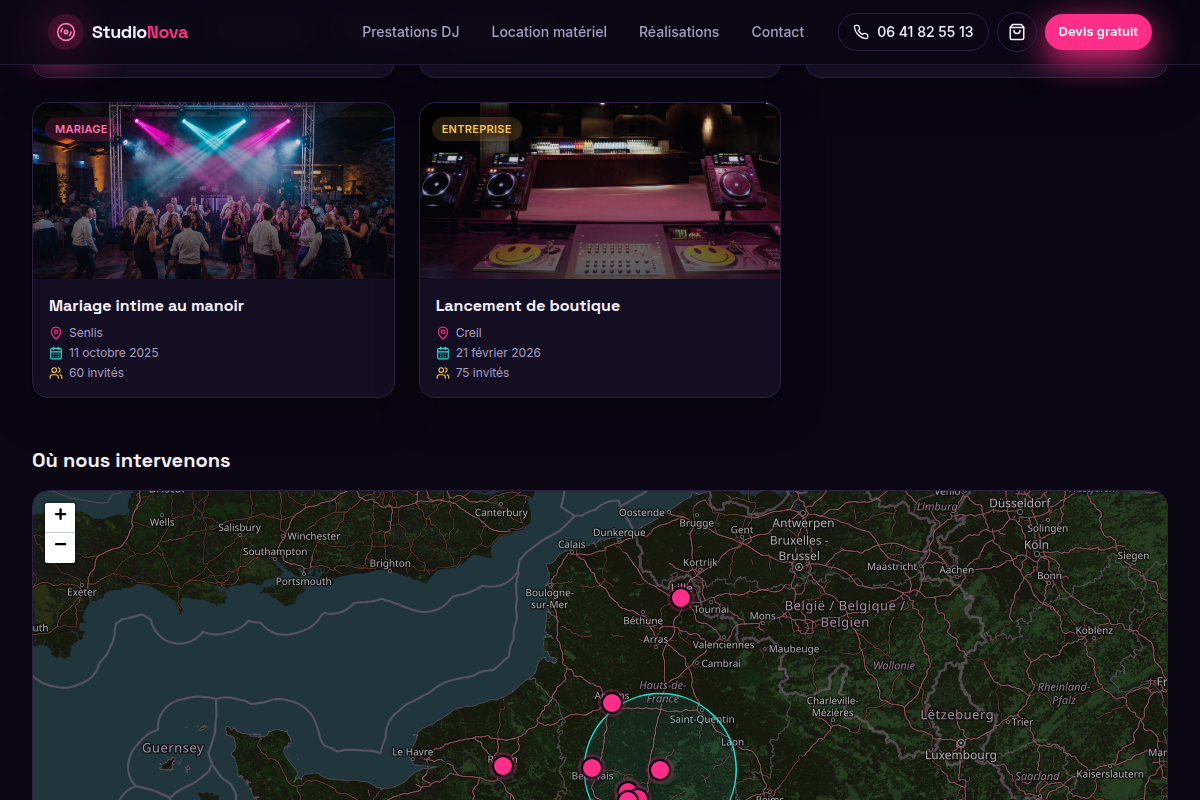Call the 06 41 82 55 13 number
Screen dimensions: 1200x800
pos(913,32)
